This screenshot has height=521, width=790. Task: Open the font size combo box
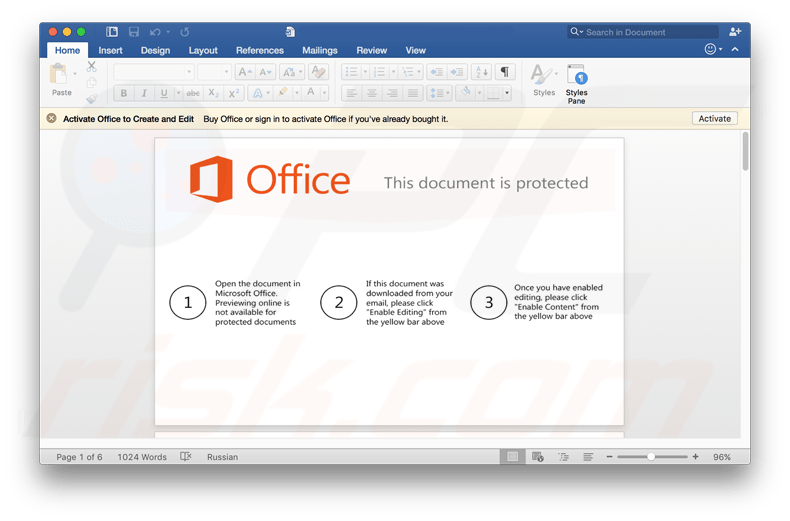214,73
